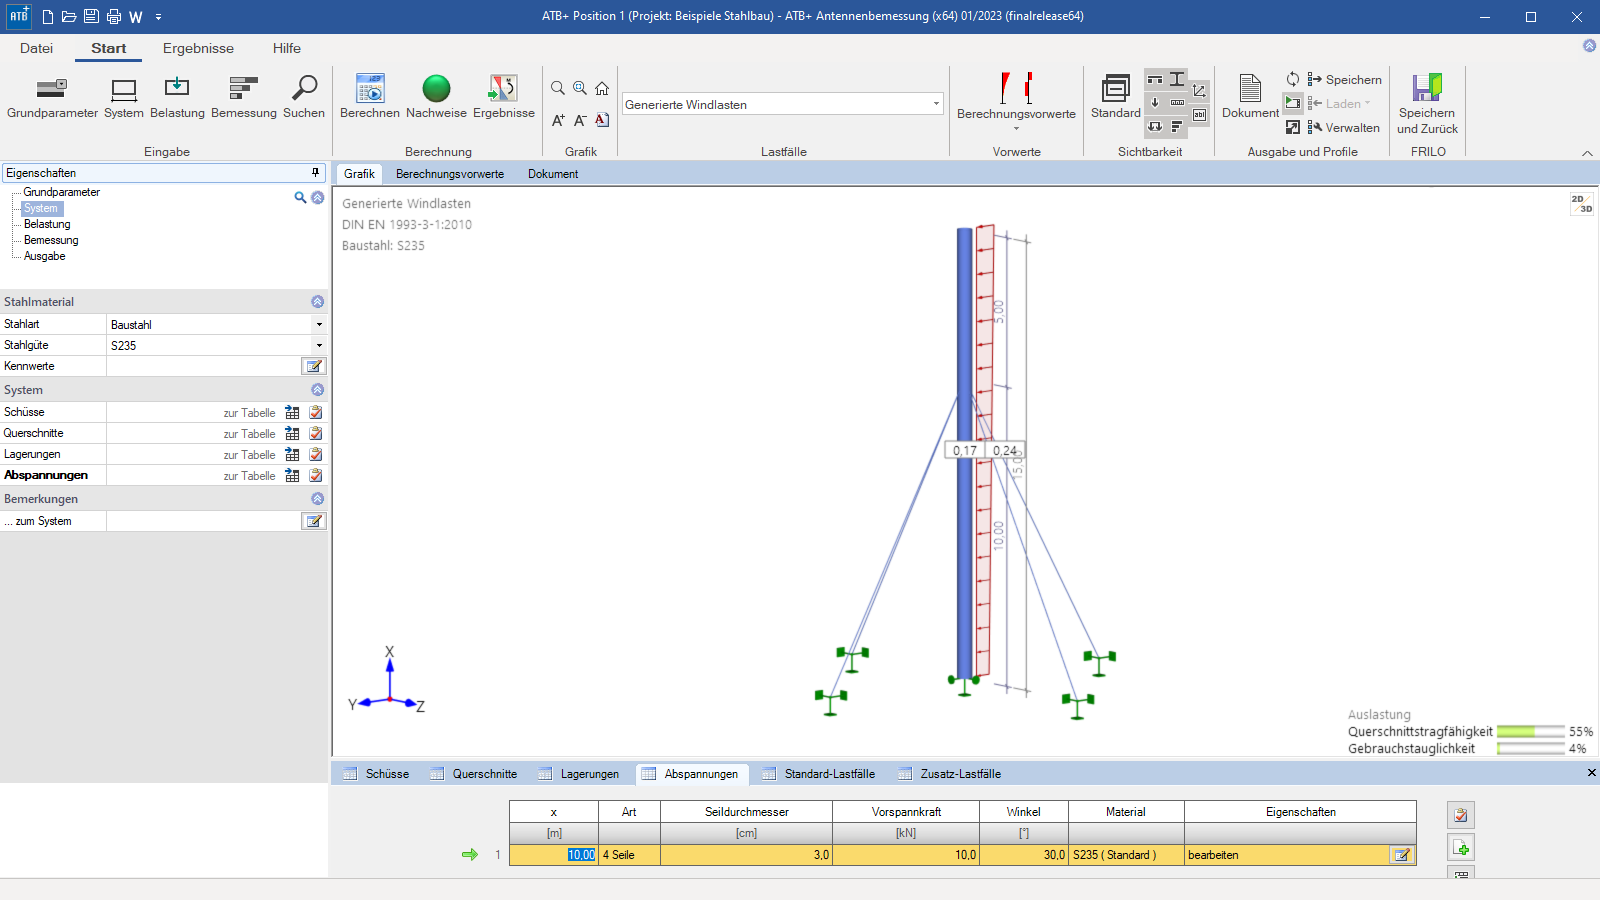
Task: Switch to the Dokument view tab
Action: pos(553,174)
